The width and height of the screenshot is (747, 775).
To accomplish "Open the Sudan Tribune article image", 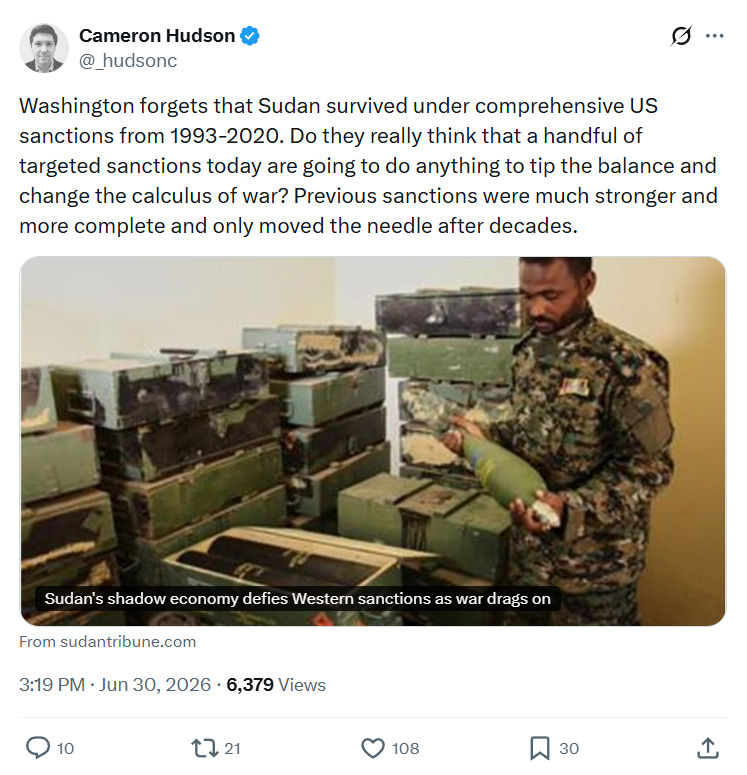I will 373,441.
